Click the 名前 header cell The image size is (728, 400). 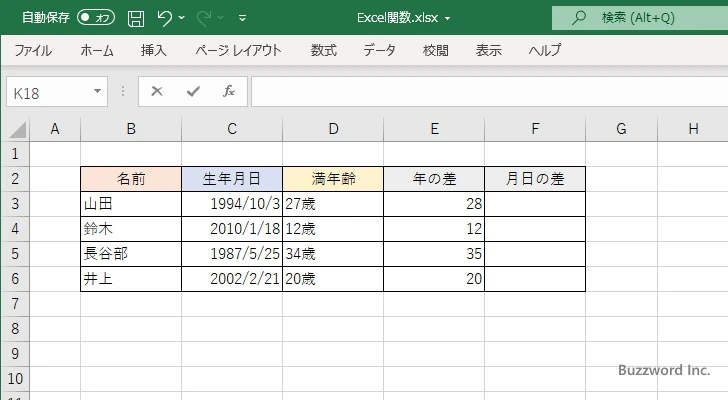[x=131, y=179]
